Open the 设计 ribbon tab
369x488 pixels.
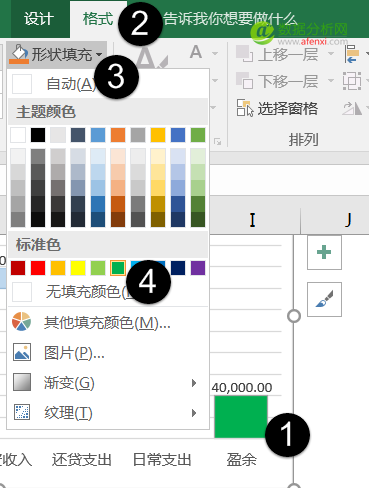coord(39,19)
